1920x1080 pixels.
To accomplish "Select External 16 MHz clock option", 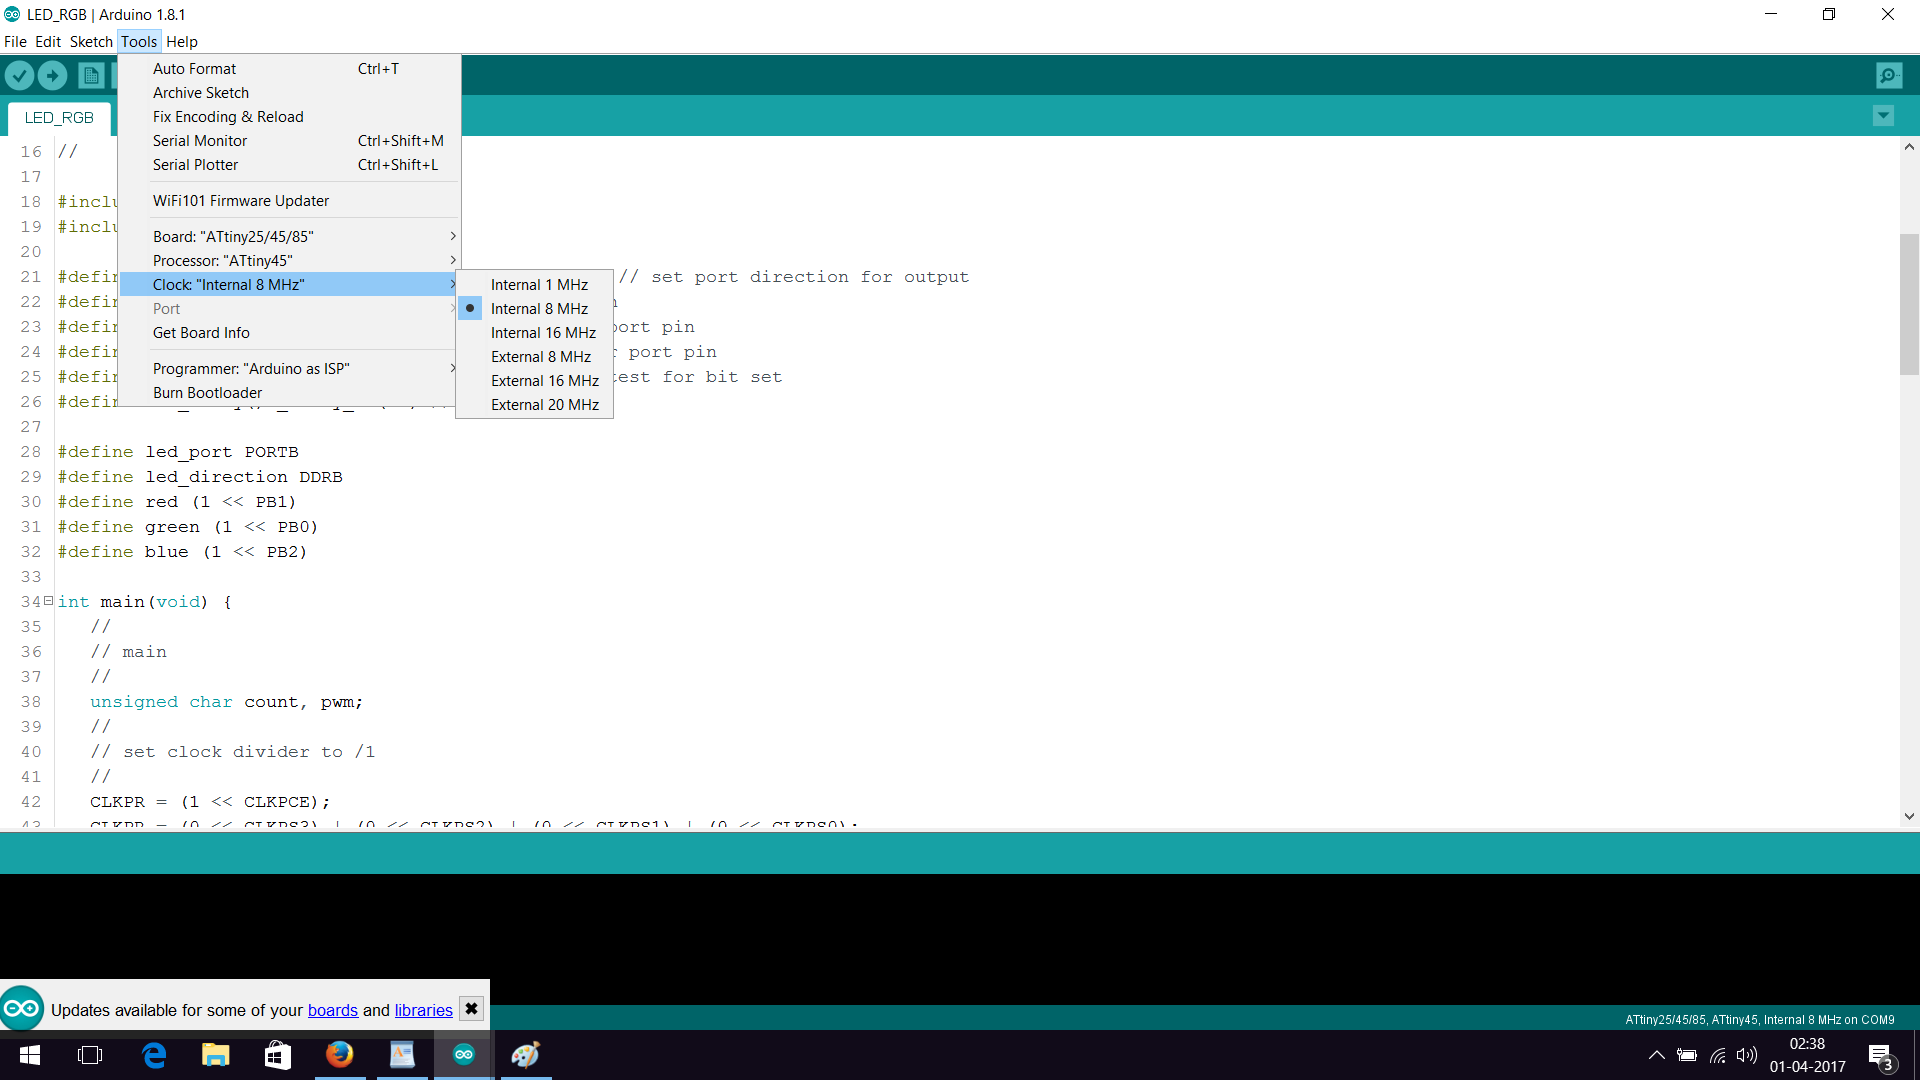I will pyautogui.click(x=534, y=381).
